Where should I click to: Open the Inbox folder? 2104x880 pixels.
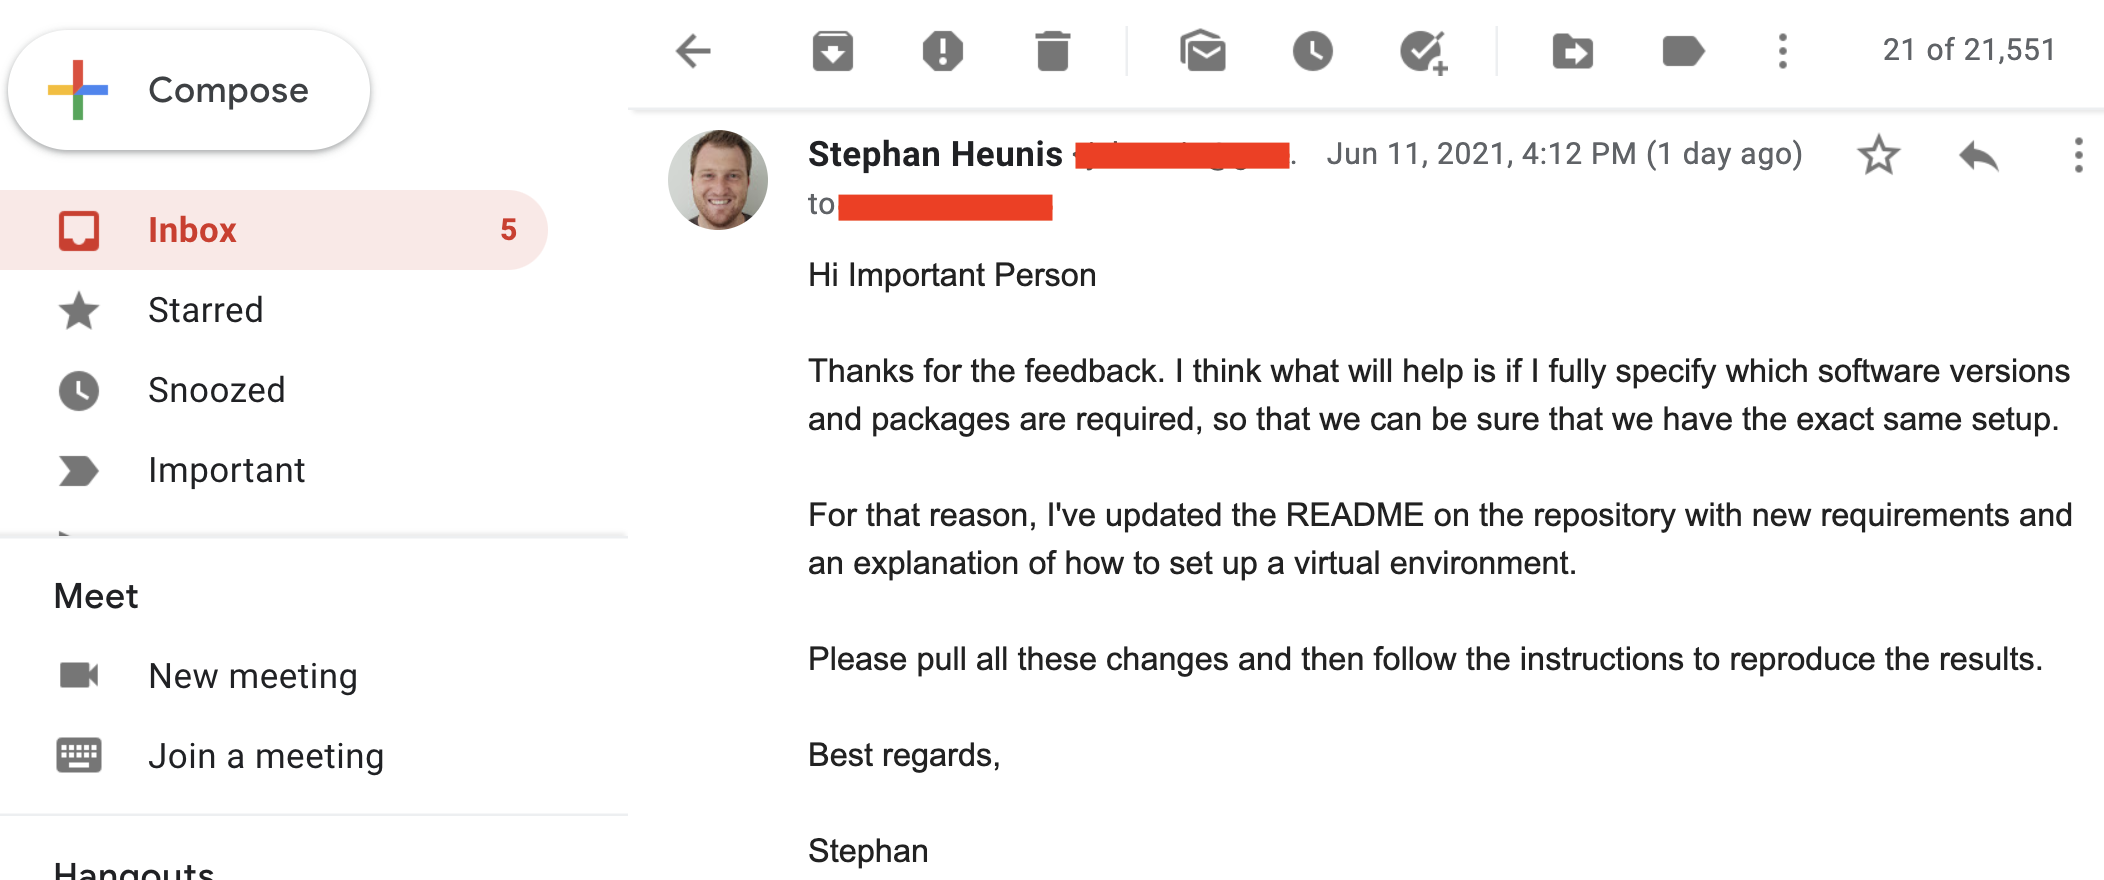click(x=192, y=230)
